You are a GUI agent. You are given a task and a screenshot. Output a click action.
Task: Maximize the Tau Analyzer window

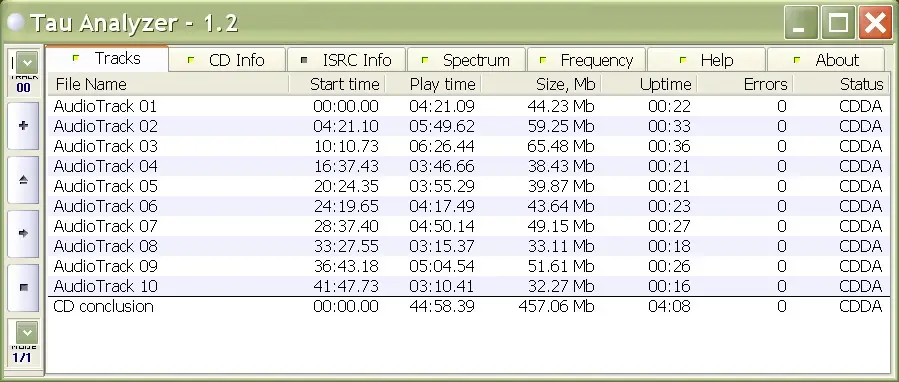pos(838,23)
